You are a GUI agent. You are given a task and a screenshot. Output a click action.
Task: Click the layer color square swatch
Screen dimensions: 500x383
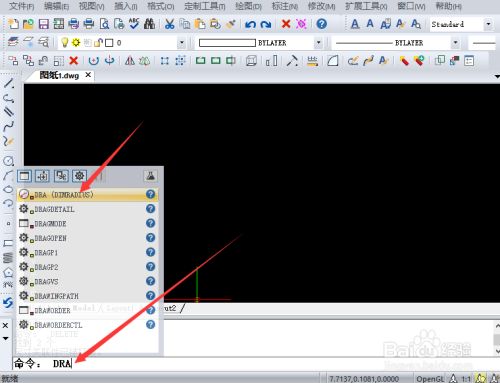(x=109, y=43)
